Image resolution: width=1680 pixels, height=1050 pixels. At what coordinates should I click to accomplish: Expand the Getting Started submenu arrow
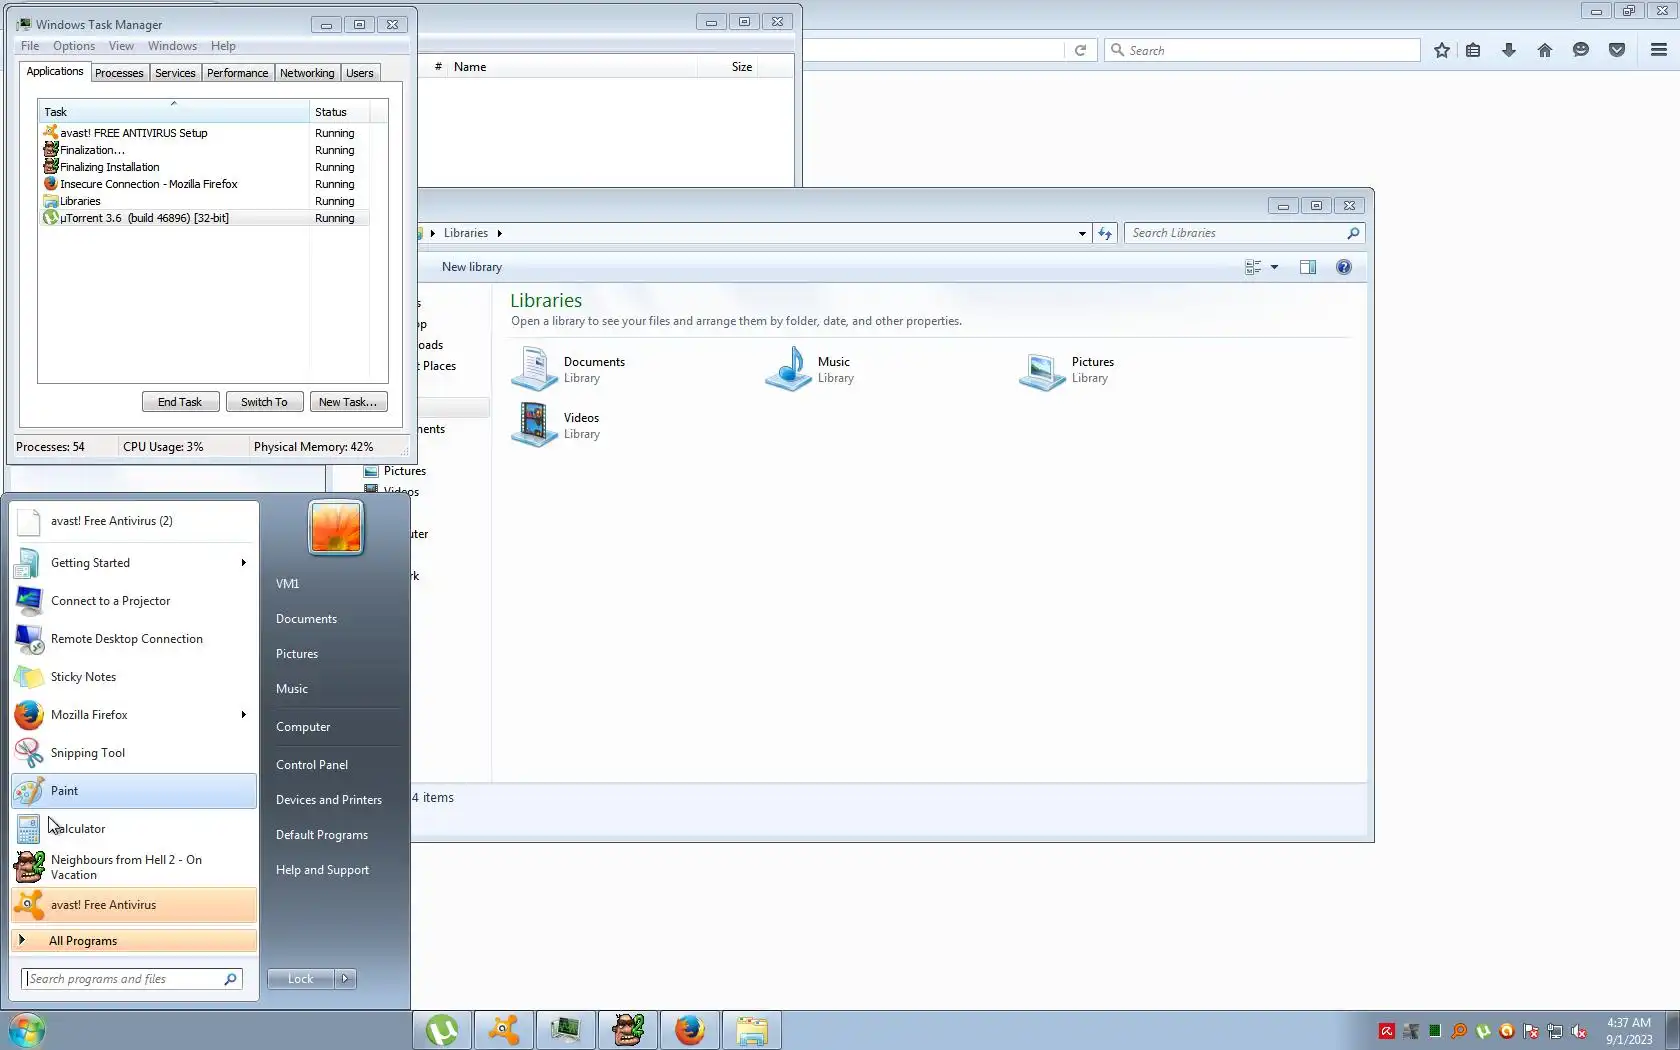[243, 563]
